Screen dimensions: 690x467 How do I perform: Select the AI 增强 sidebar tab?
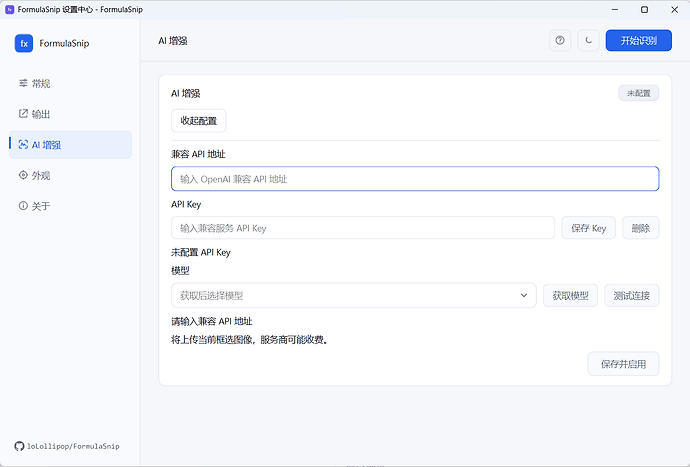[x=70, y=144]
